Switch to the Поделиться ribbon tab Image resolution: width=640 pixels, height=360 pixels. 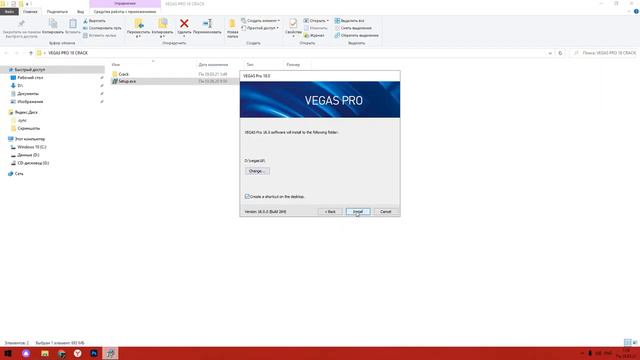pyautogui.click(x=57, y=11)
